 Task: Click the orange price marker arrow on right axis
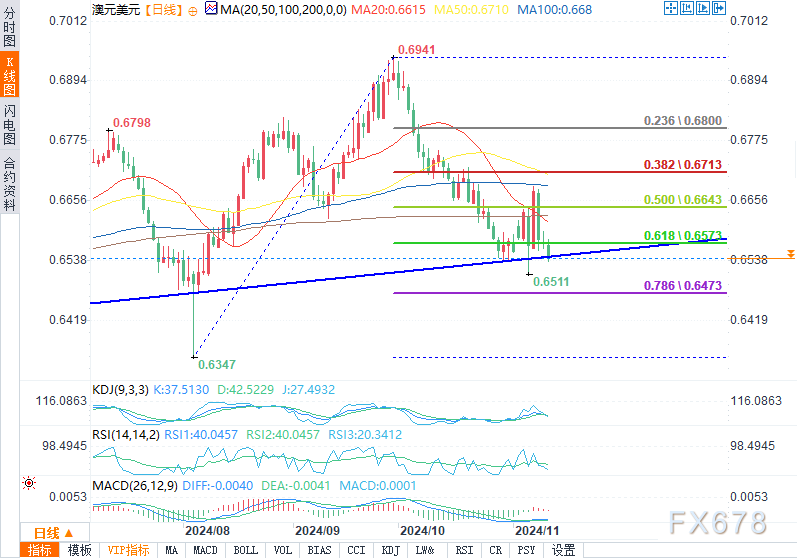click(790, 253)
